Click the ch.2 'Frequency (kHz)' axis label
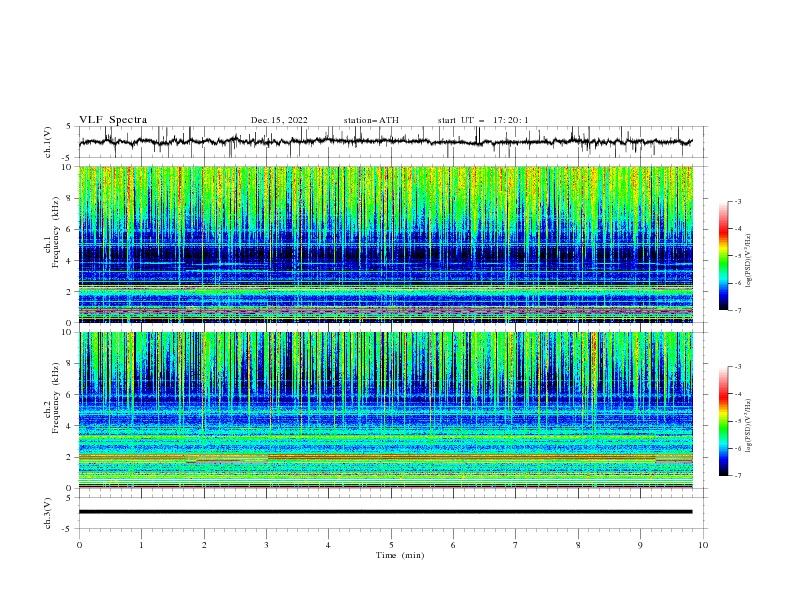 [x=55, y=397]
